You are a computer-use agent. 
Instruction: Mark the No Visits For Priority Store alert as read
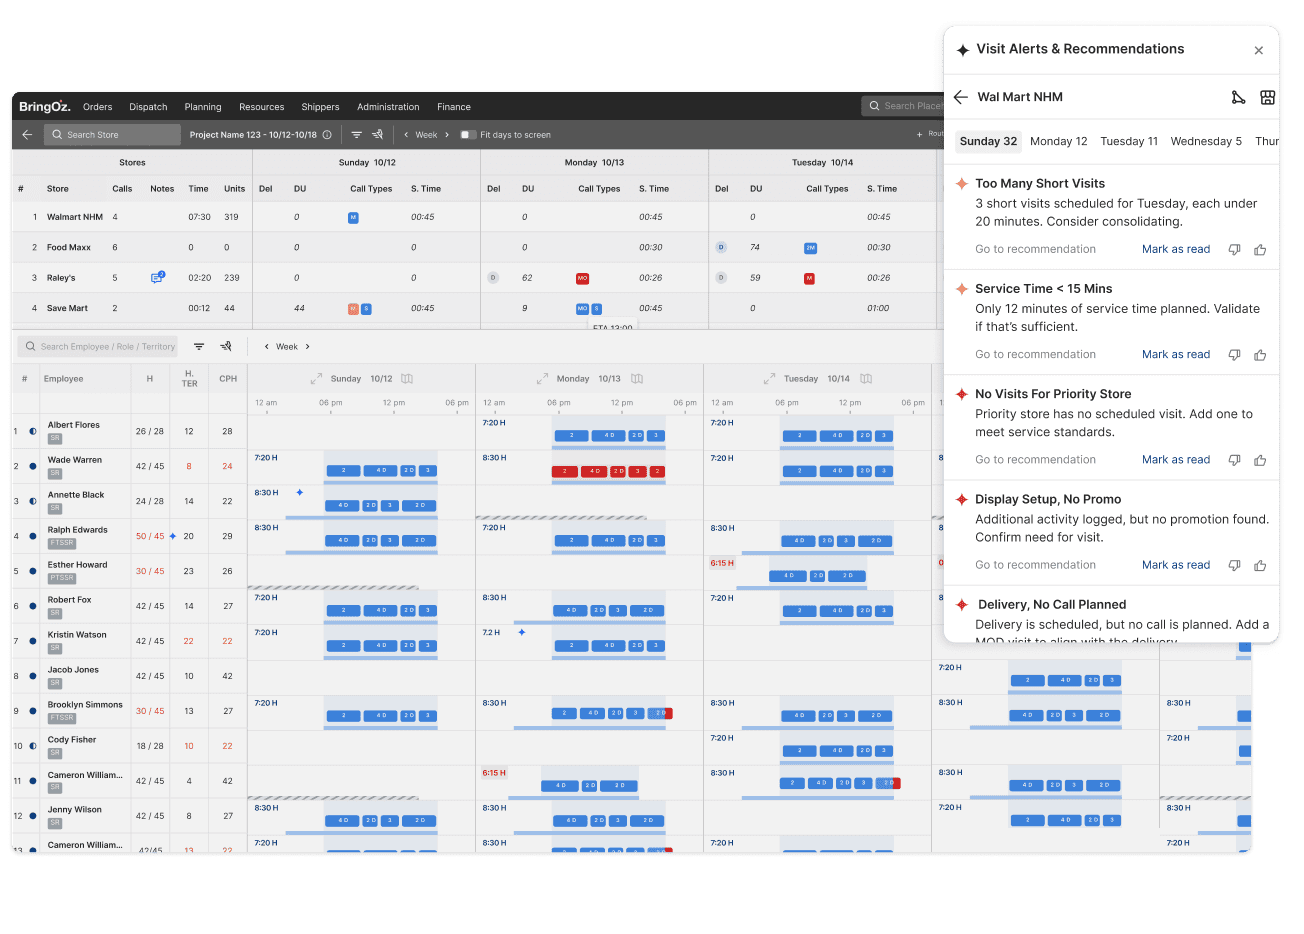(1176, 460)
